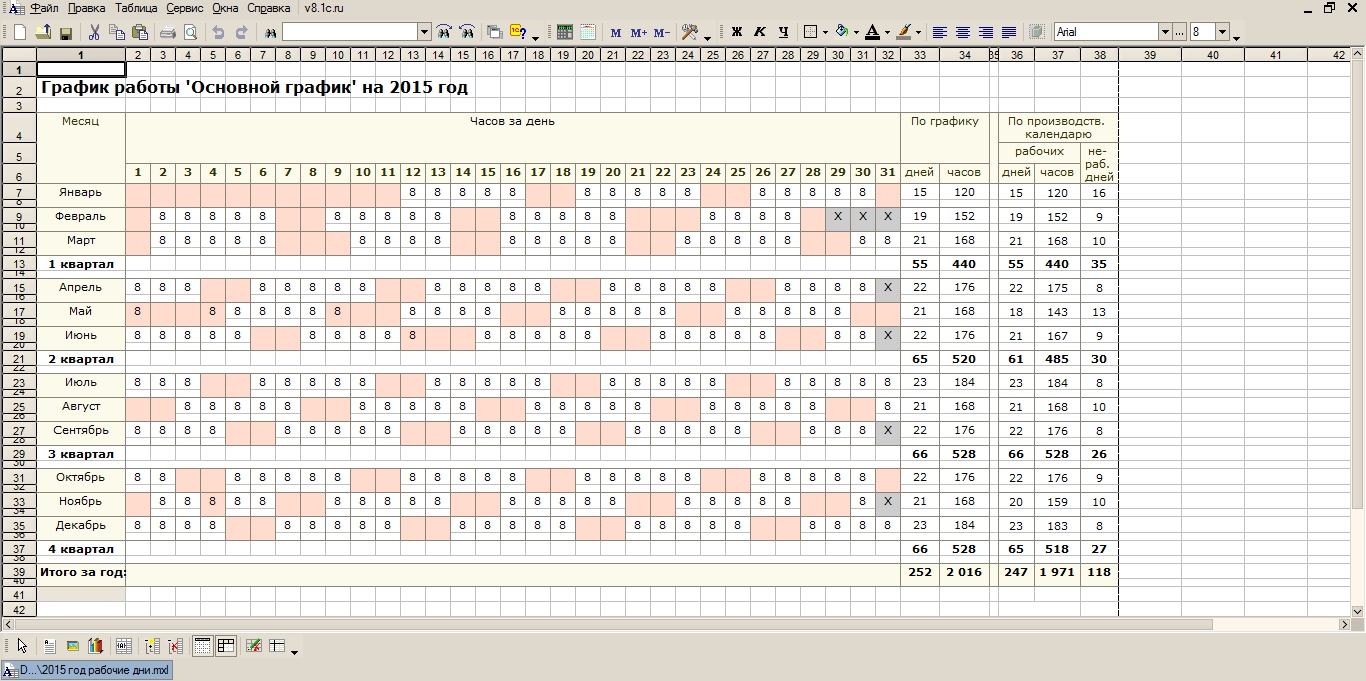Redo the last undone action

[x=241, y=32]
